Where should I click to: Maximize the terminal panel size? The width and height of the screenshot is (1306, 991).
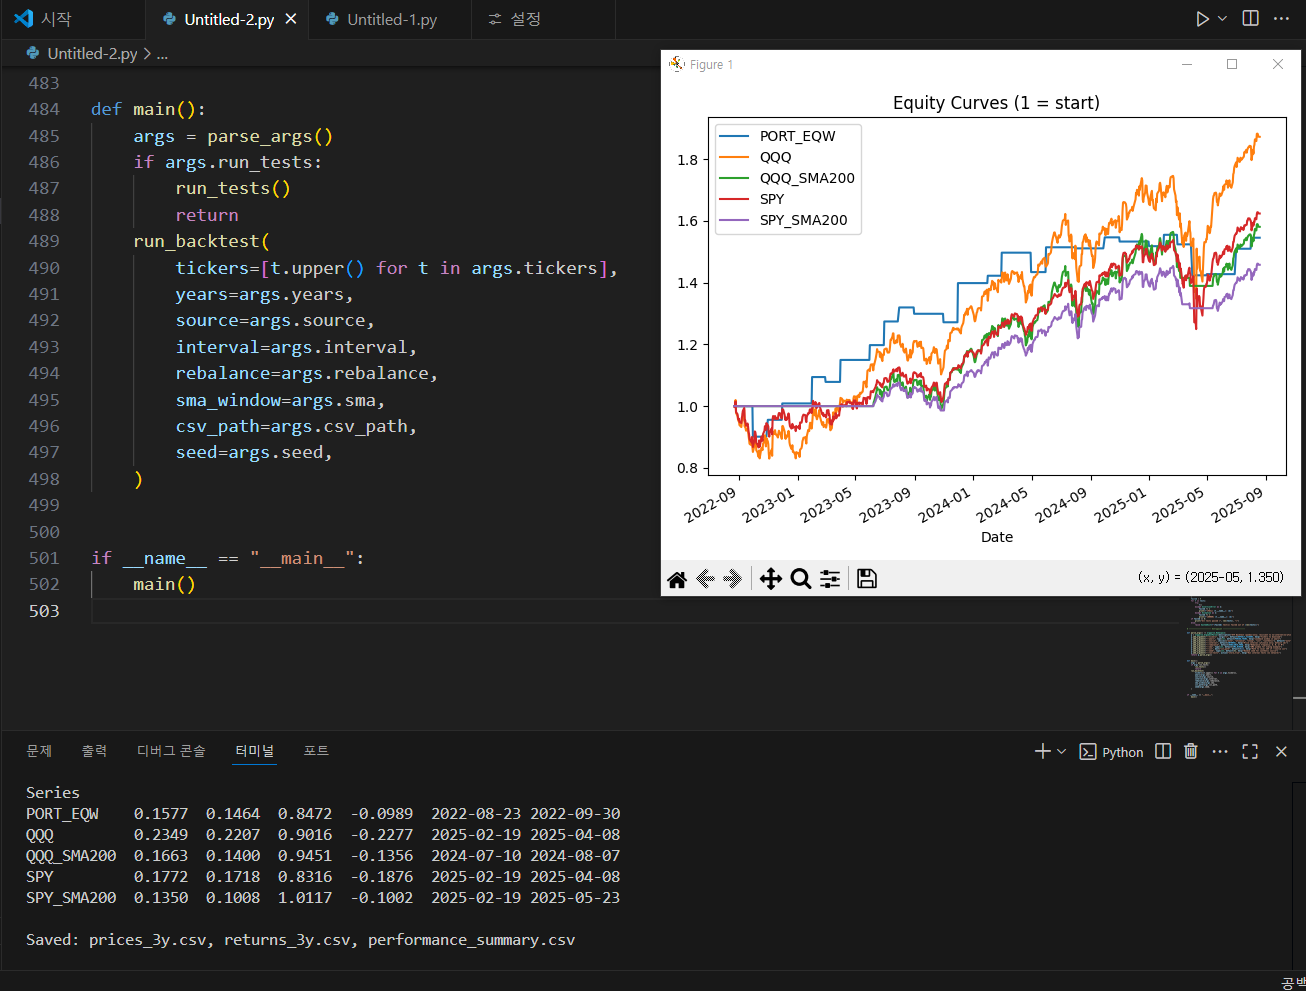1250,751
